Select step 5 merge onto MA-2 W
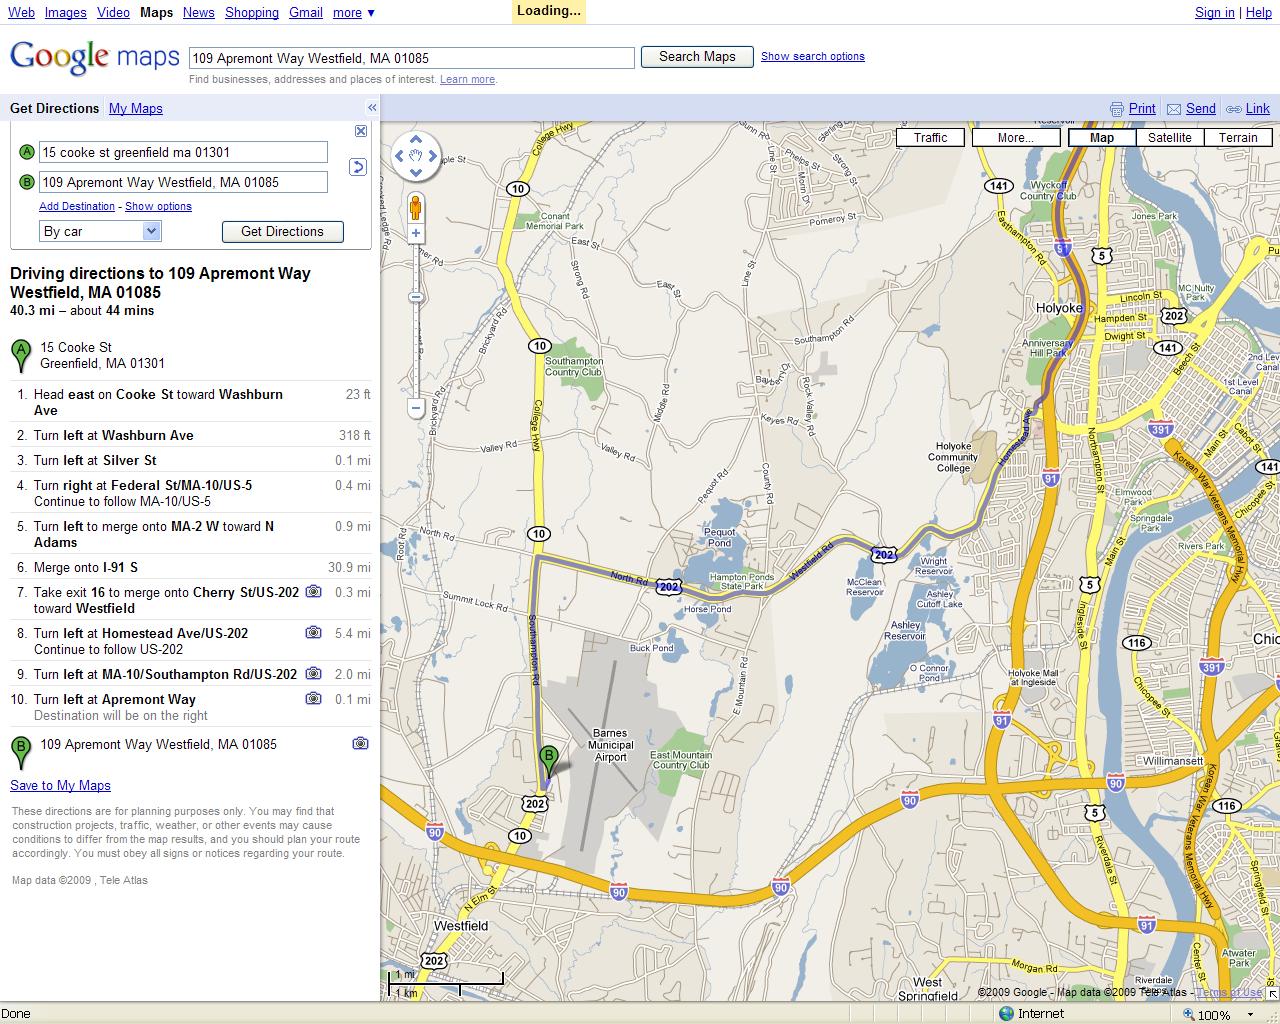 point(190,534)
